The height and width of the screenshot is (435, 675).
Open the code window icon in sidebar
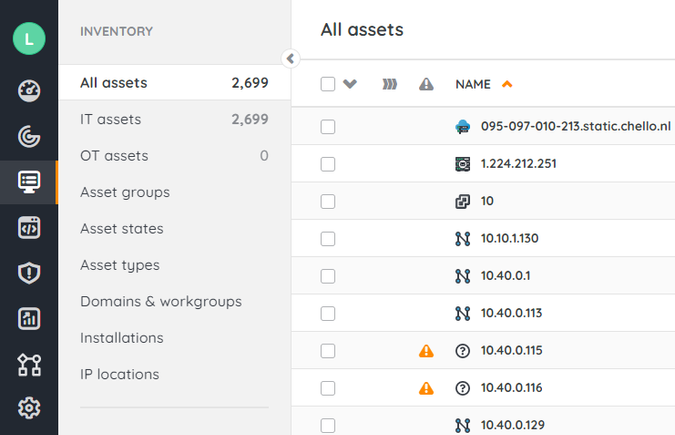[29, 228]
